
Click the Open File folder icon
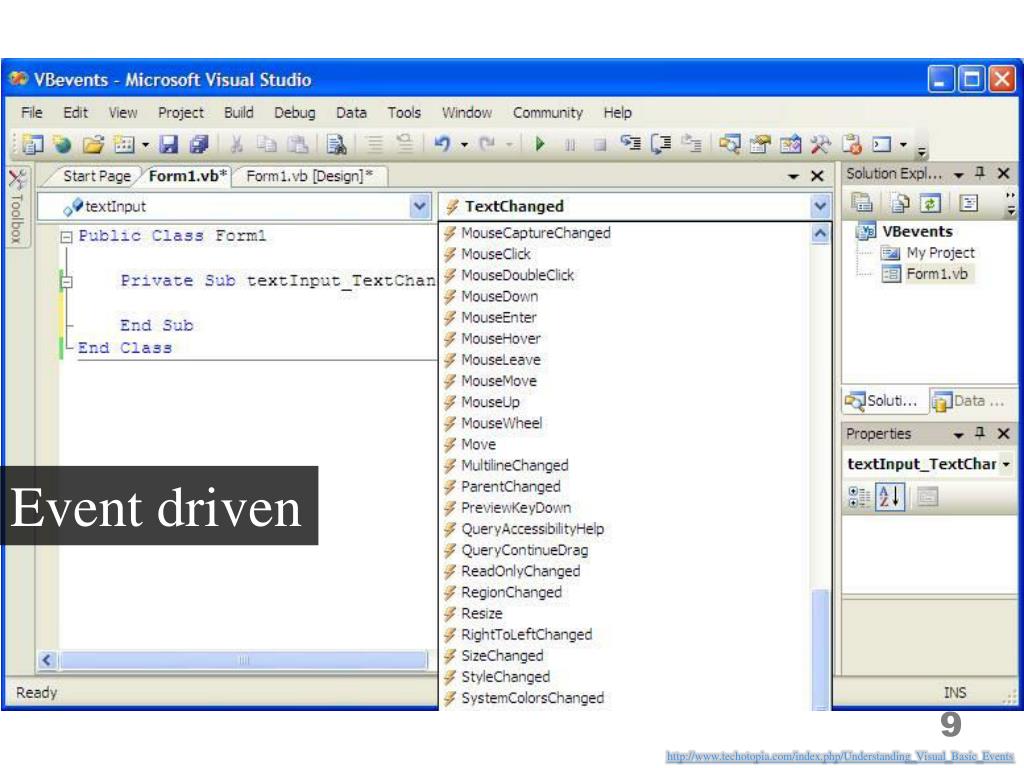coord(93,144)
